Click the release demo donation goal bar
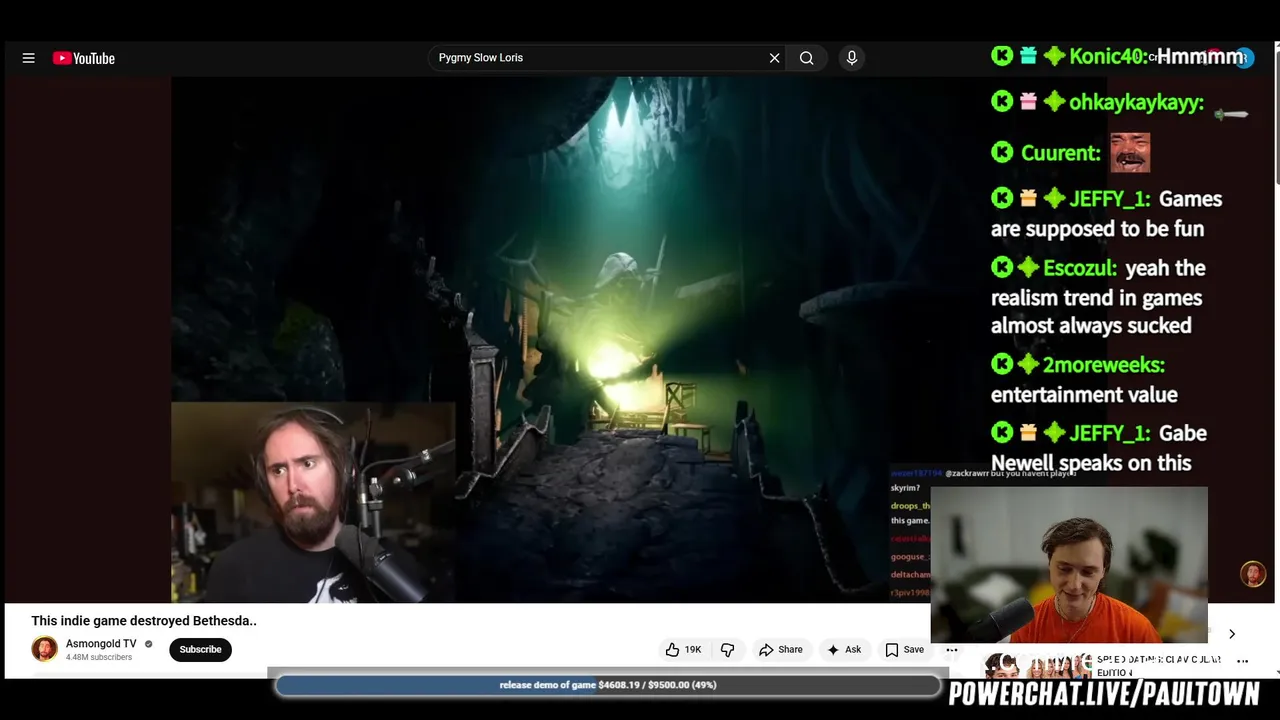 pyautogui.click(x=608, y=685)
